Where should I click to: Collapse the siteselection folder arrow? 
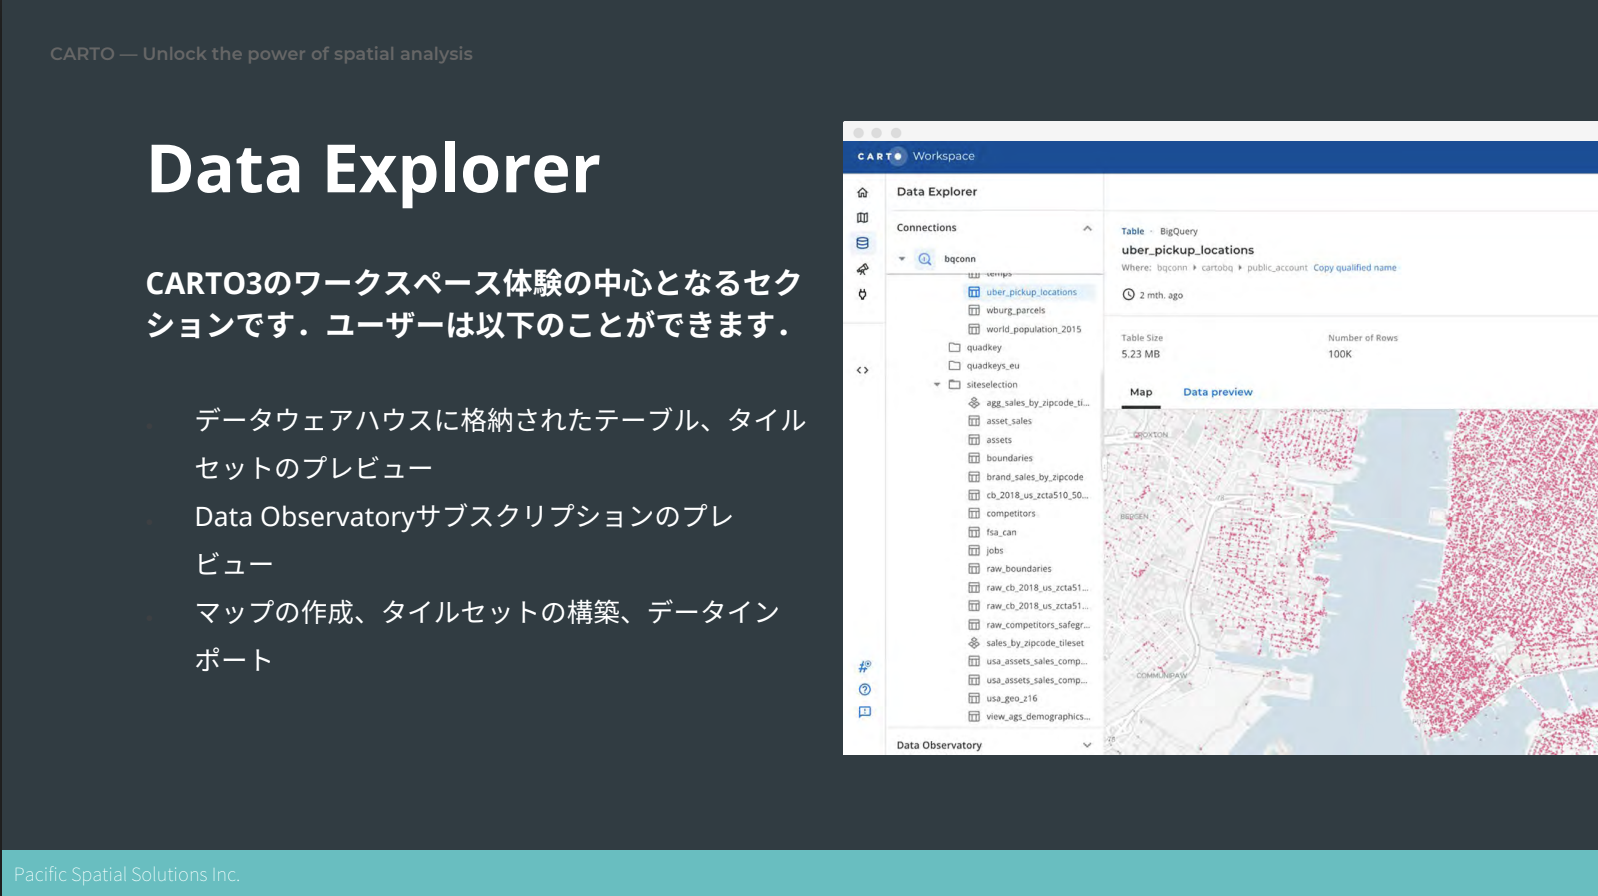click(937, 385)
